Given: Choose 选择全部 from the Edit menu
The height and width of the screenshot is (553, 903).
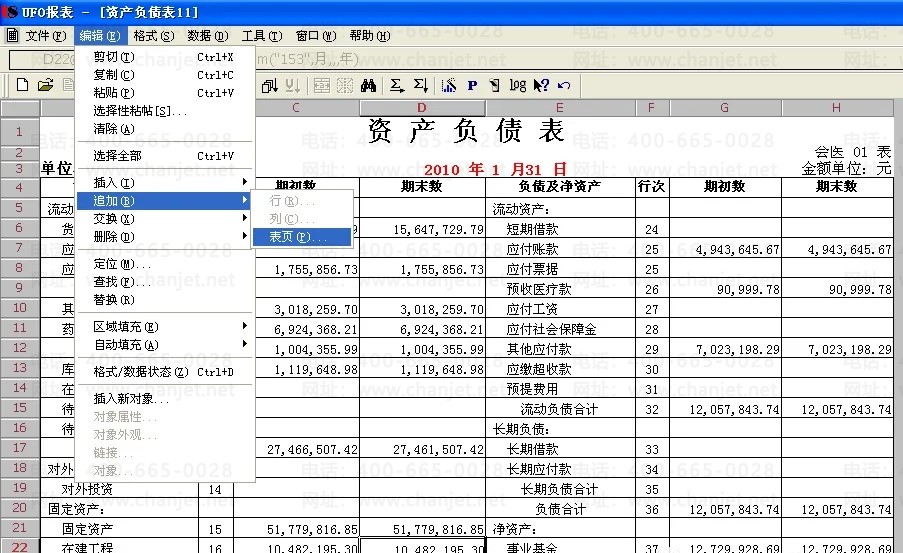Looking at the screenshot, I should (165, 156).
